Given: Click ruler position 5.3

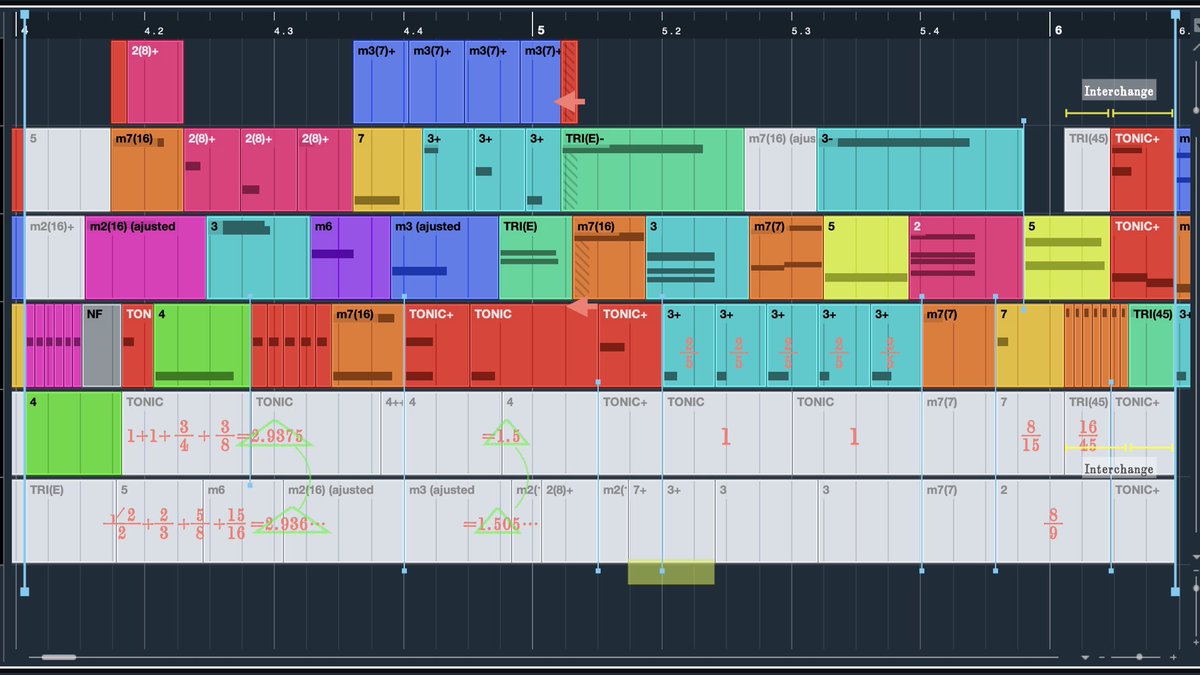Looking at the screenshot, I should click(x=800, y=31).
